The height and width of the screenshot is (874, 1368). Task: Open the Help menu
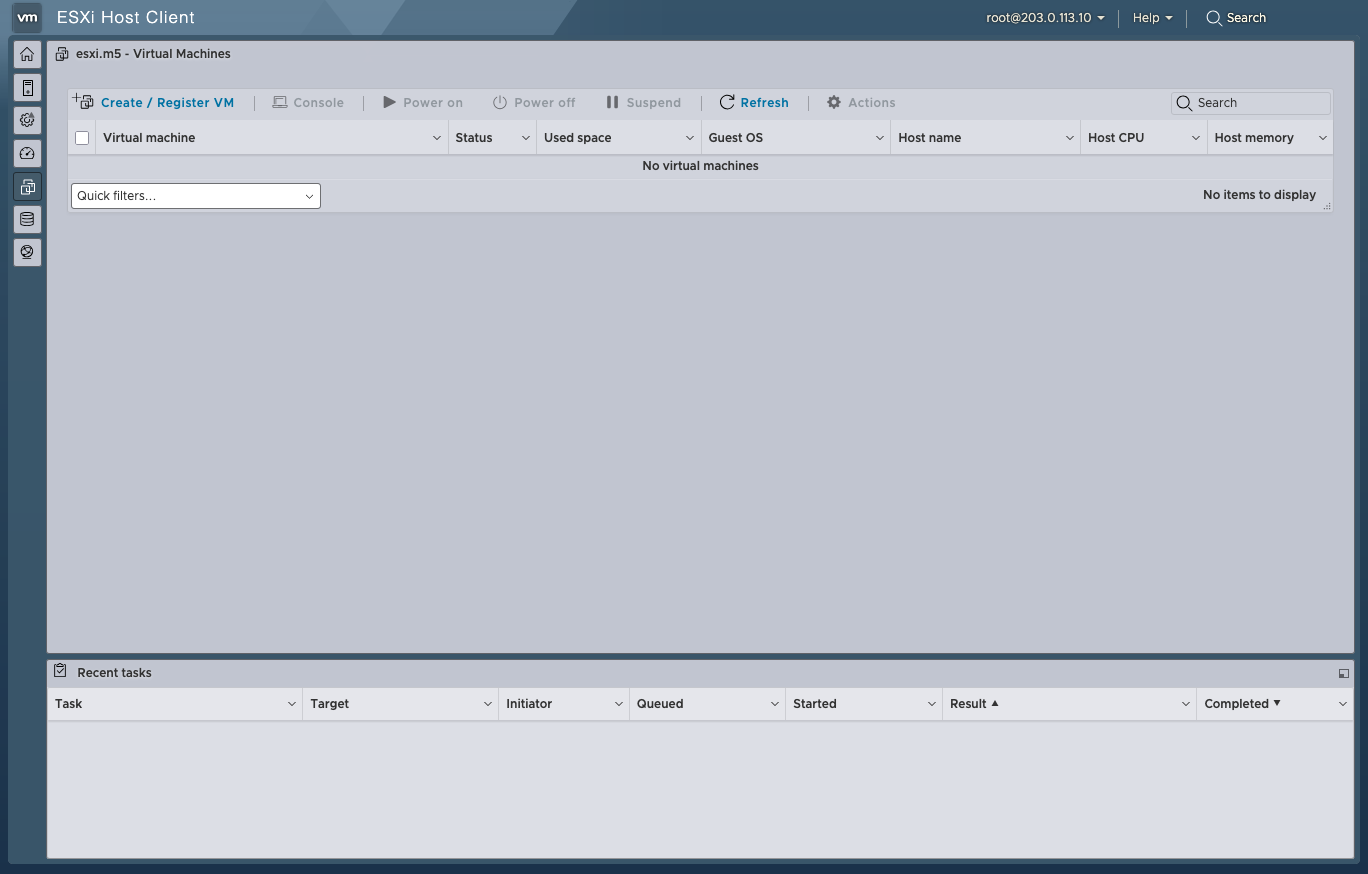pyautogui.click(x=1152, y=18)
